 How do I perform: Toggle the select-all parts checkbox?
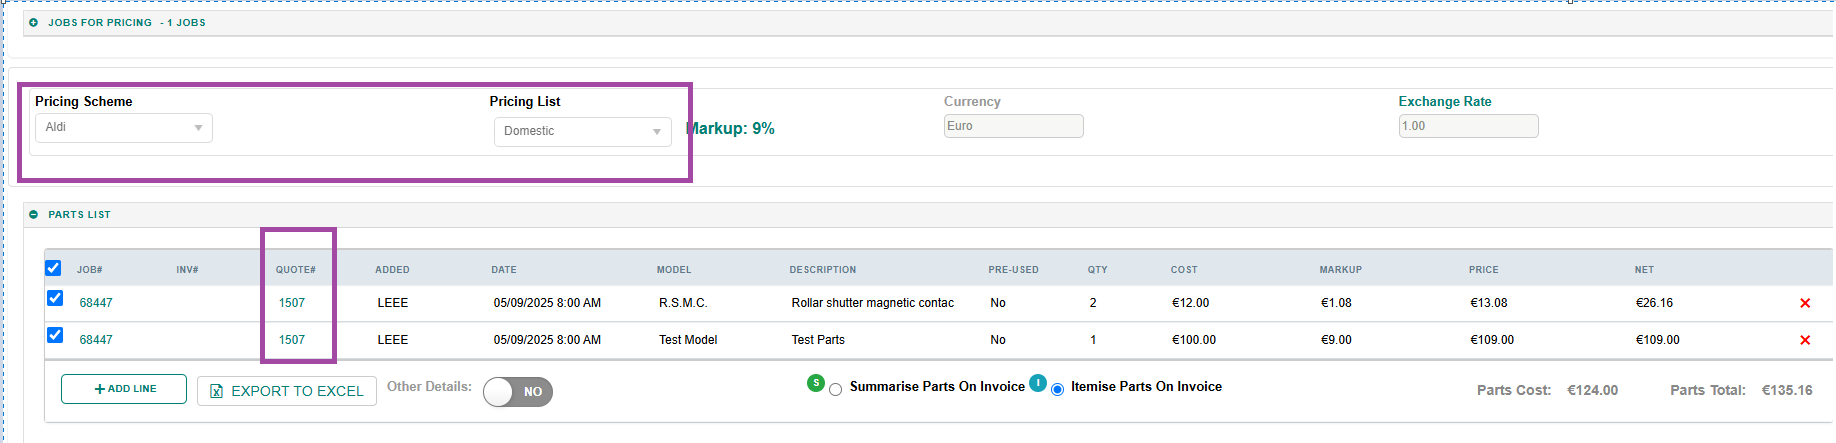coord(54,268)
